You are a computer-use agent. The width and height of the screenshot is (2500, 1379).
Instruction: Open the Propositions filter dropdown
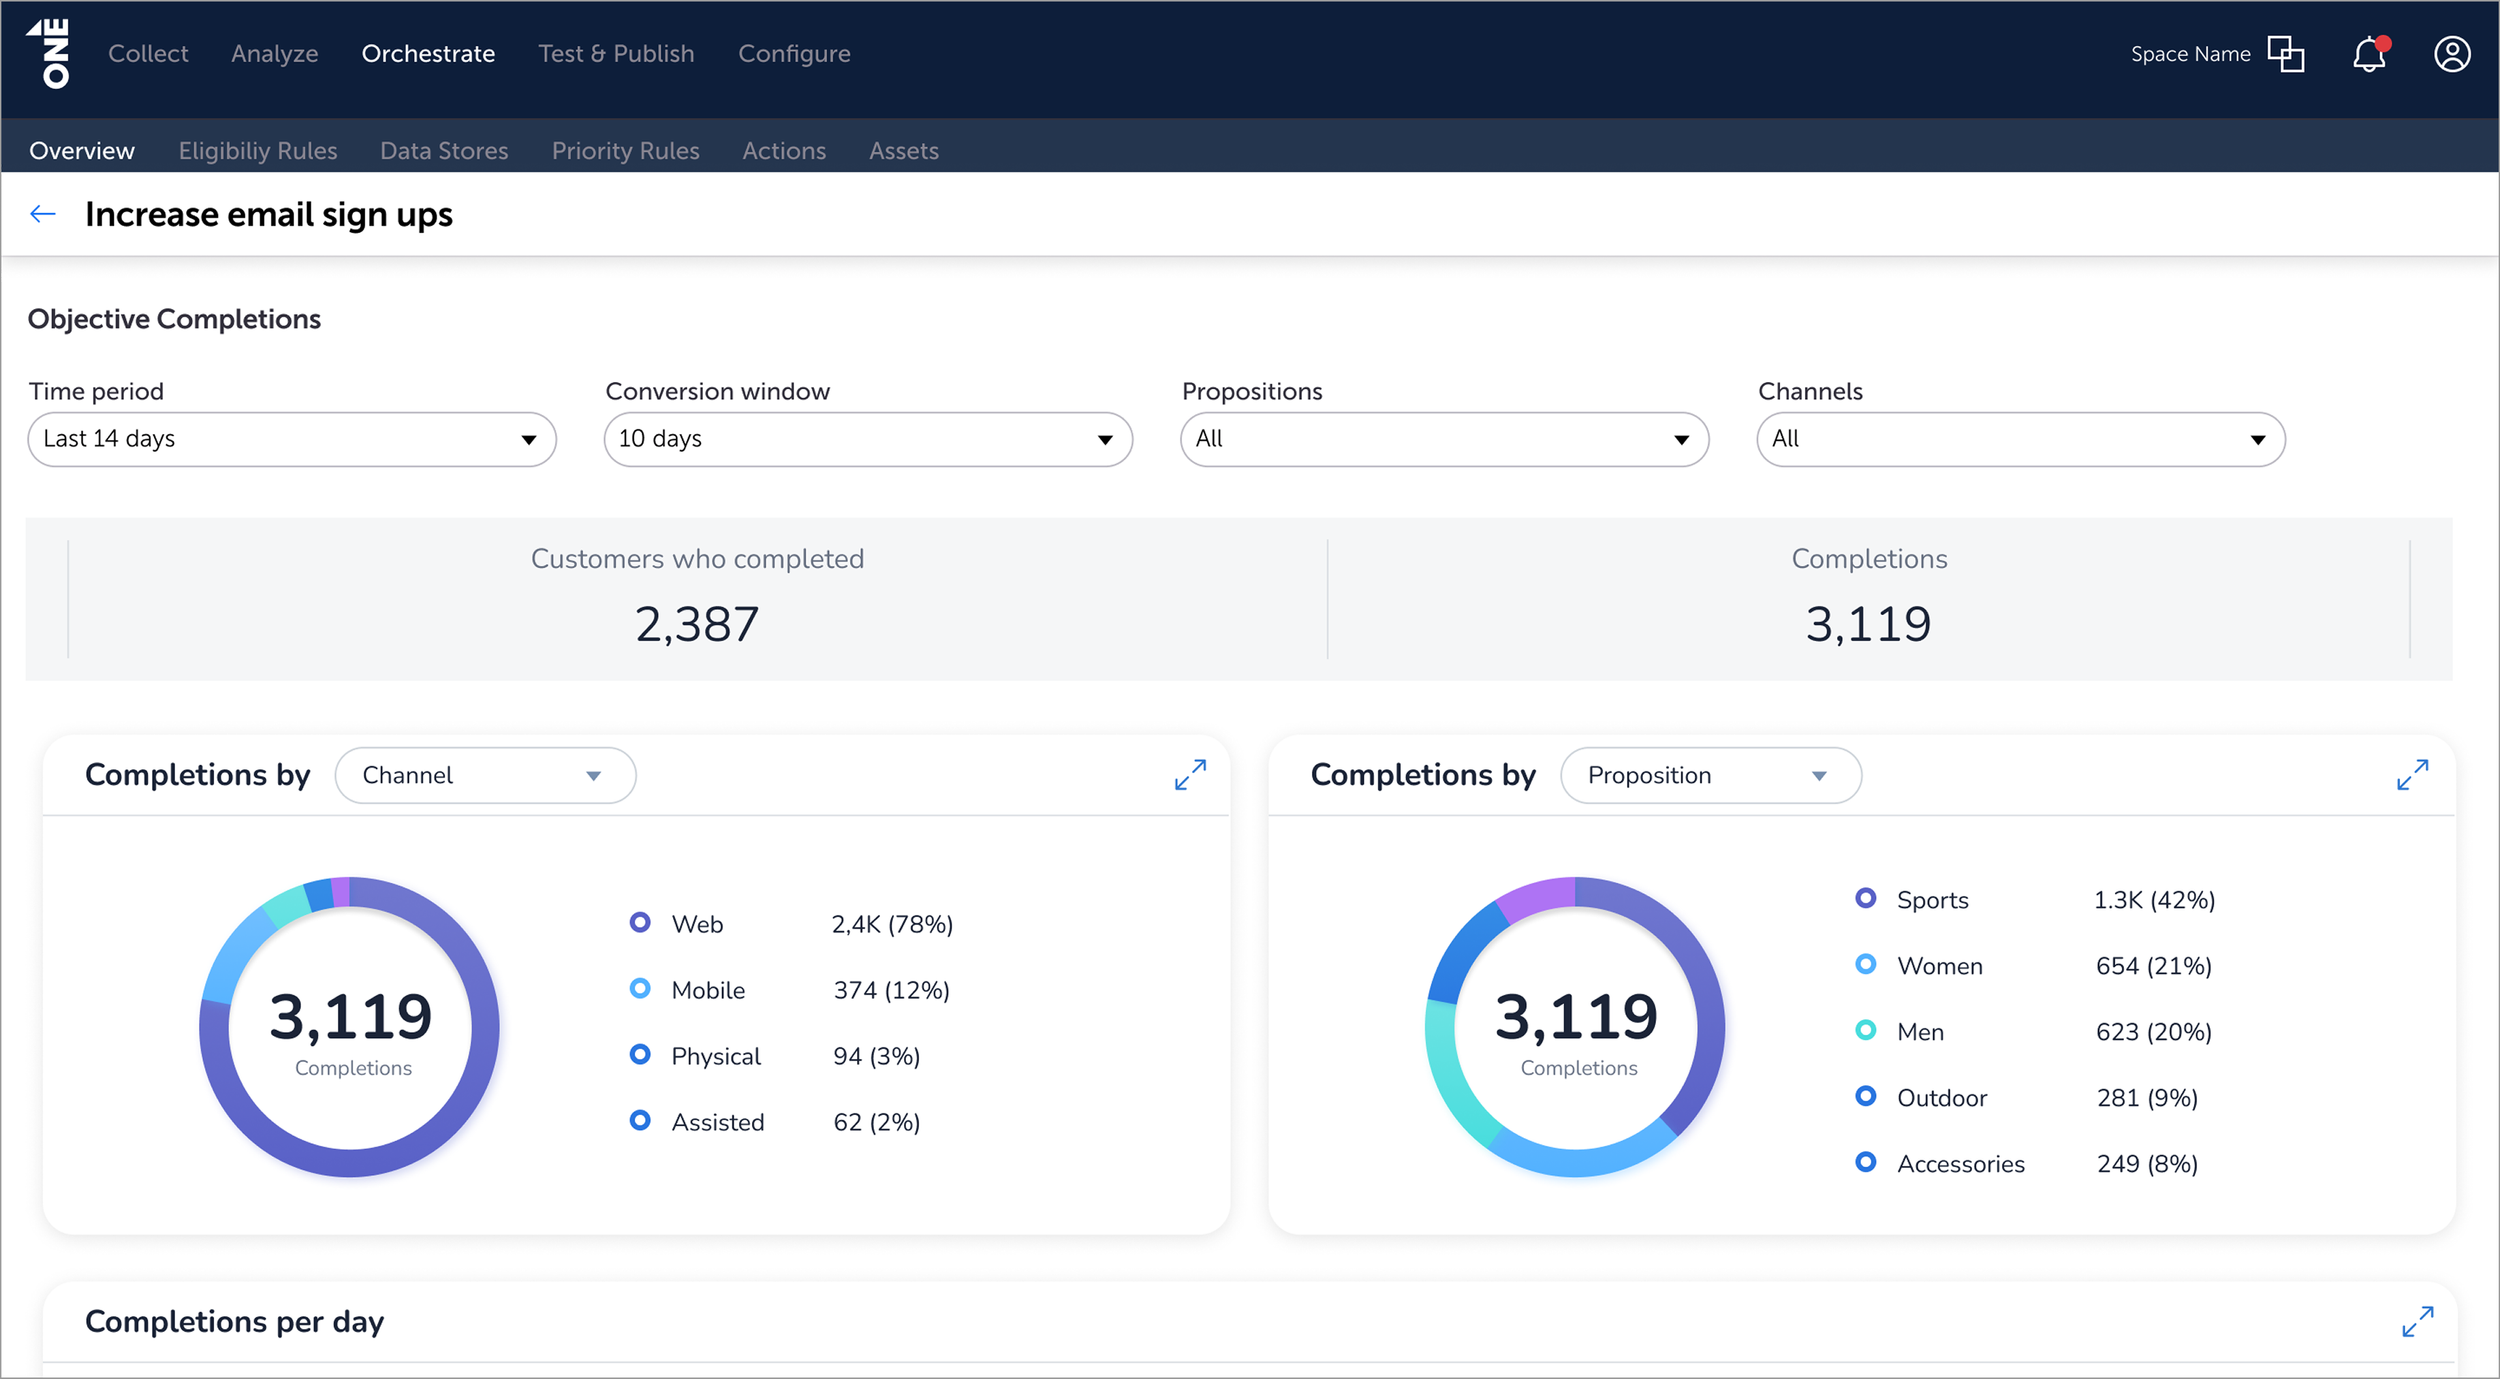click(1443, 439)
